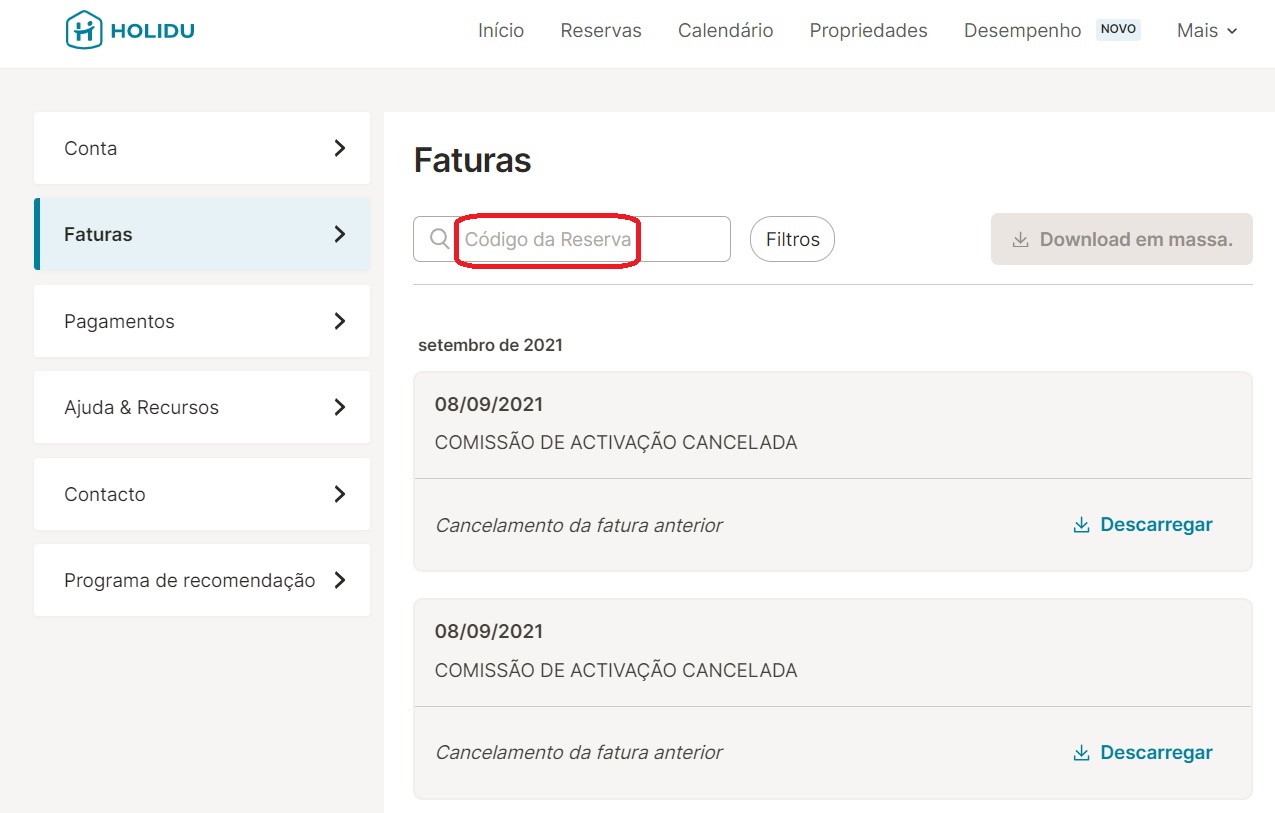Expand Pagamentos using its chevron arrow
This screenshot has width=1275, height=813.
(x=340, y=321)
